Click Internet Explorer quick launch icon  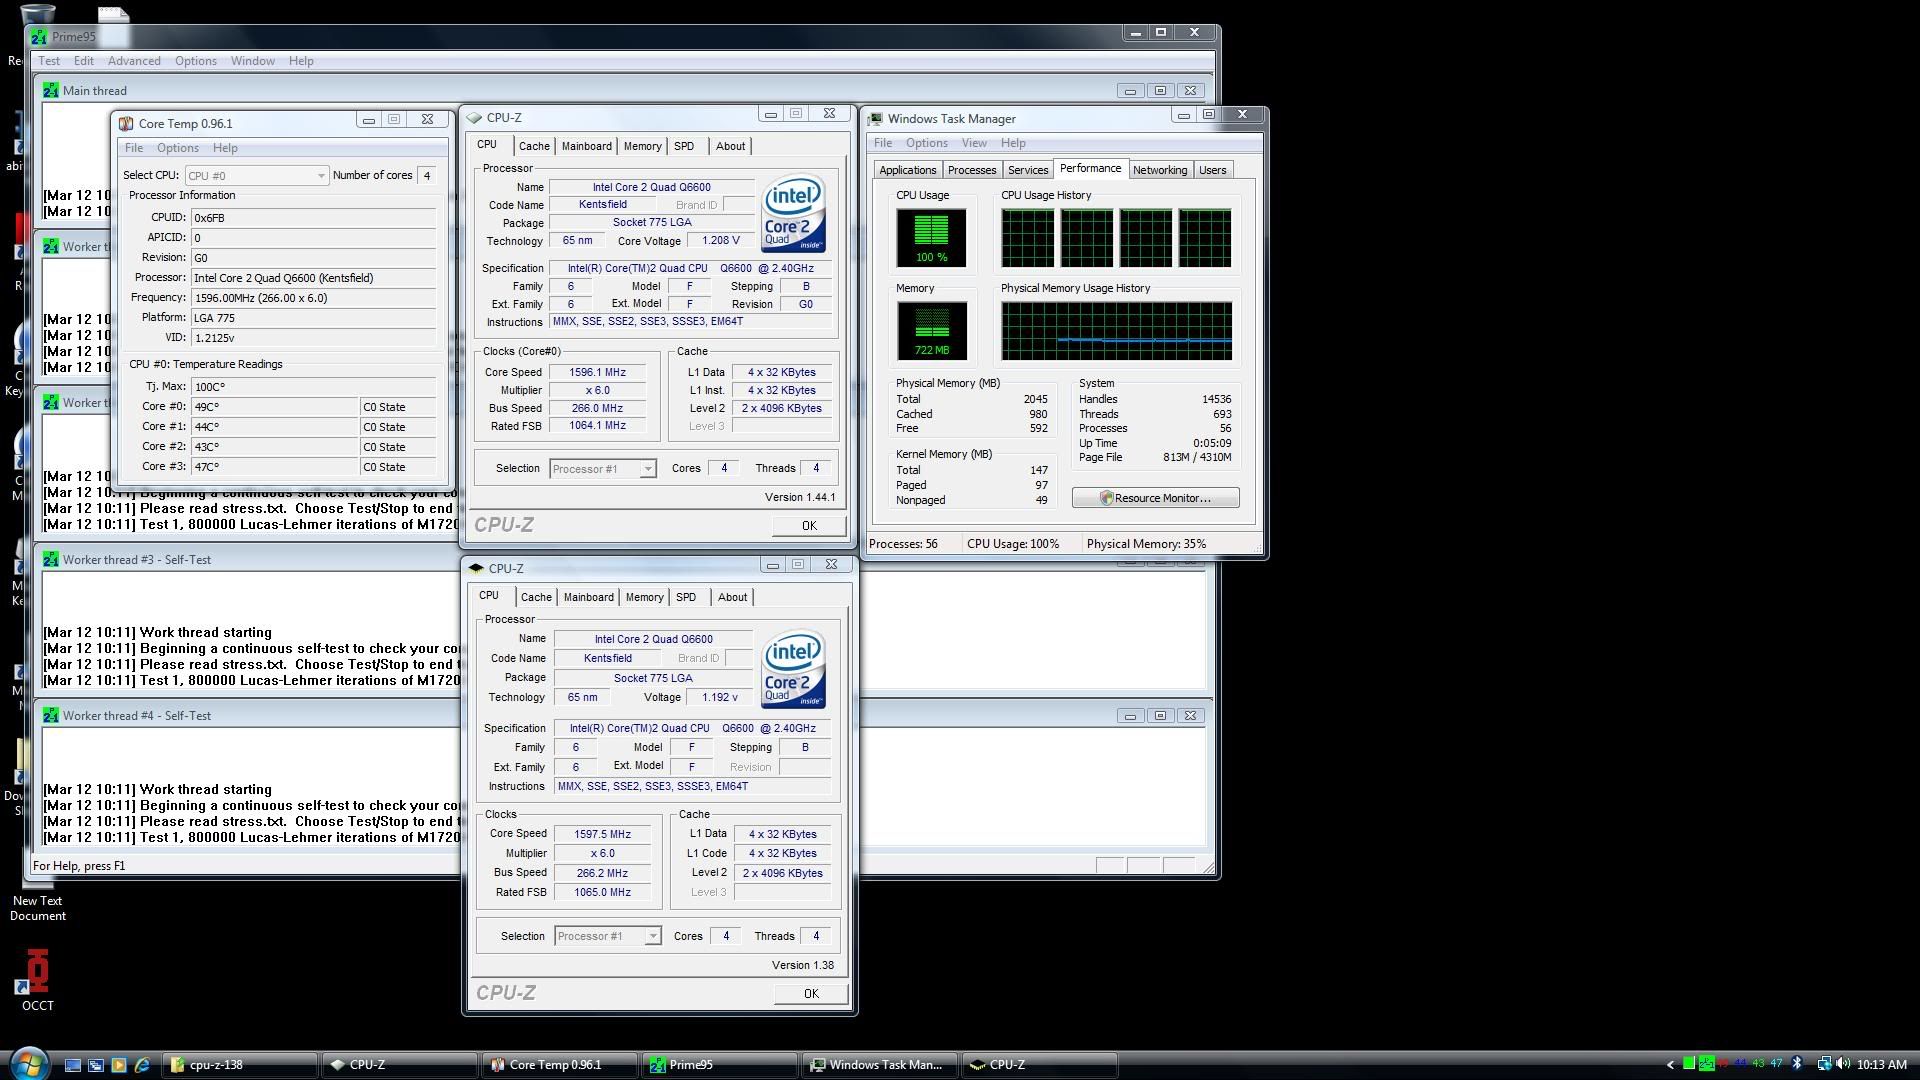[x=141, y=1065]
